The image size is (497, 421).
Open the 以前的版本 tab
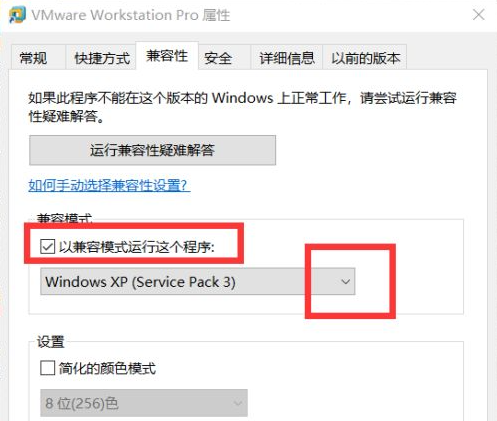(365, 58)
